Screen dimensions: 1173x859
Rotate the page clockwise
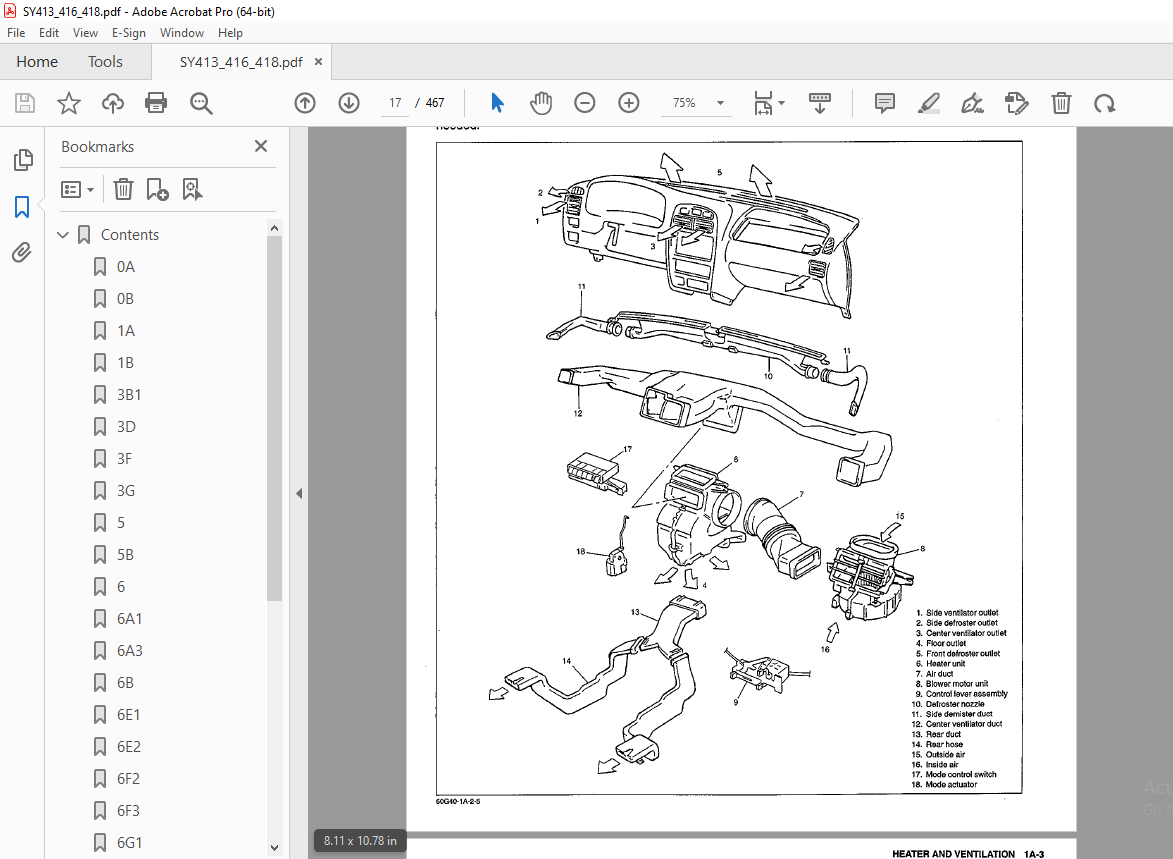pos(1104,103)
